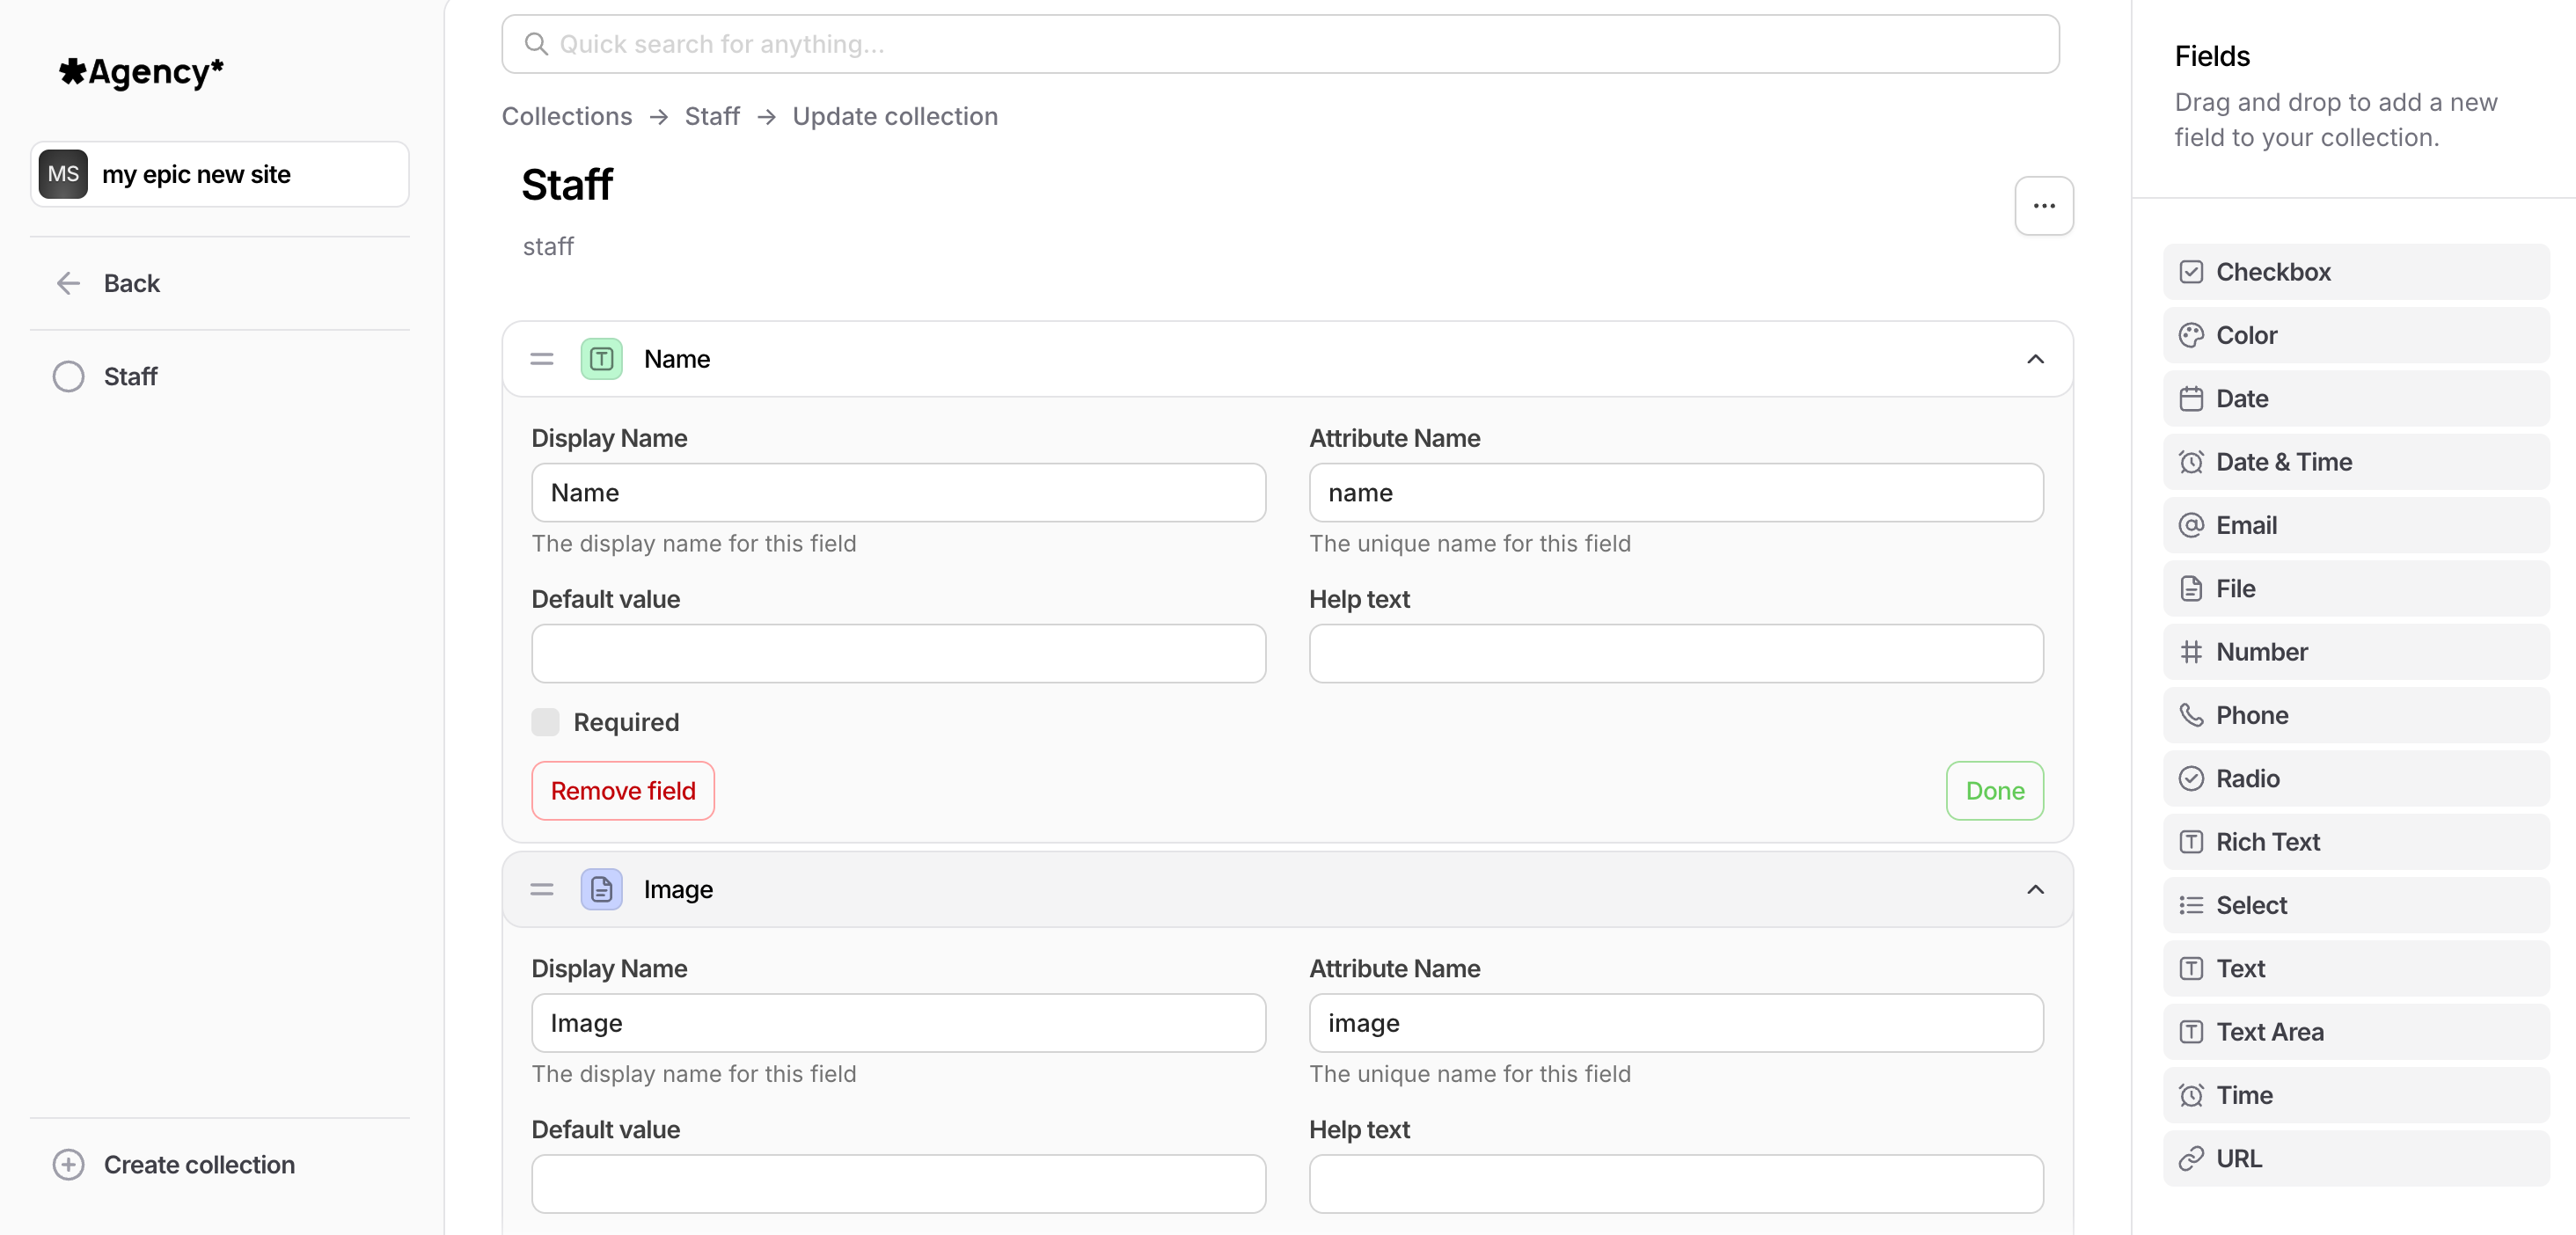Collapse the Name field section chevron
This screenshot has height=1235, width=2576.
pyautogui.click(x=2034, y=359)
